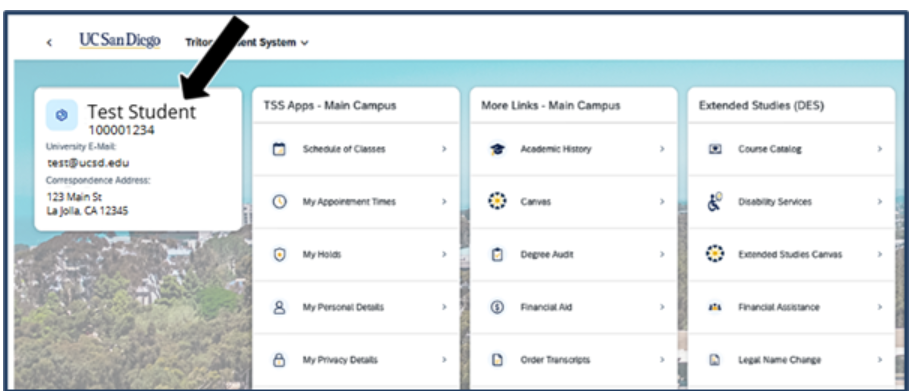
Task: Open the Schedule of Classes link
Action: (x=344, y=149)
